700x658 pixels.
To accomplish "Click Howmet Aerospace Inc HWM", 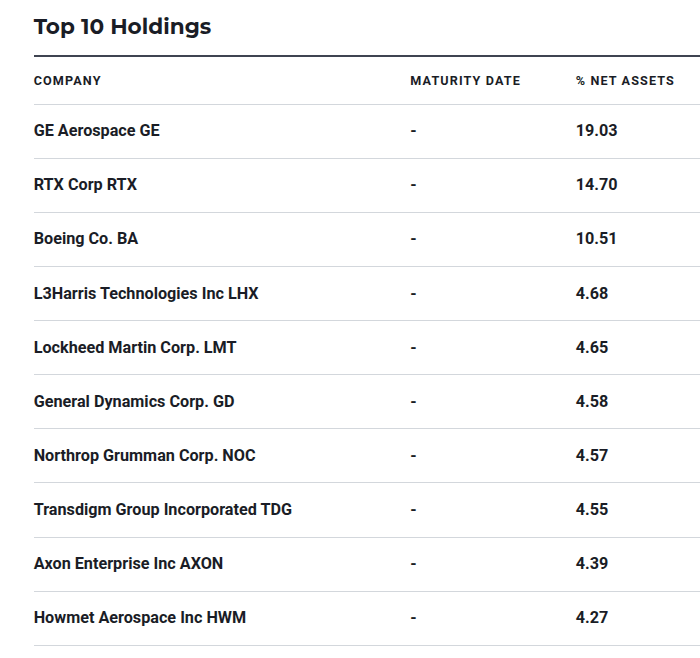I will (140, 617).
